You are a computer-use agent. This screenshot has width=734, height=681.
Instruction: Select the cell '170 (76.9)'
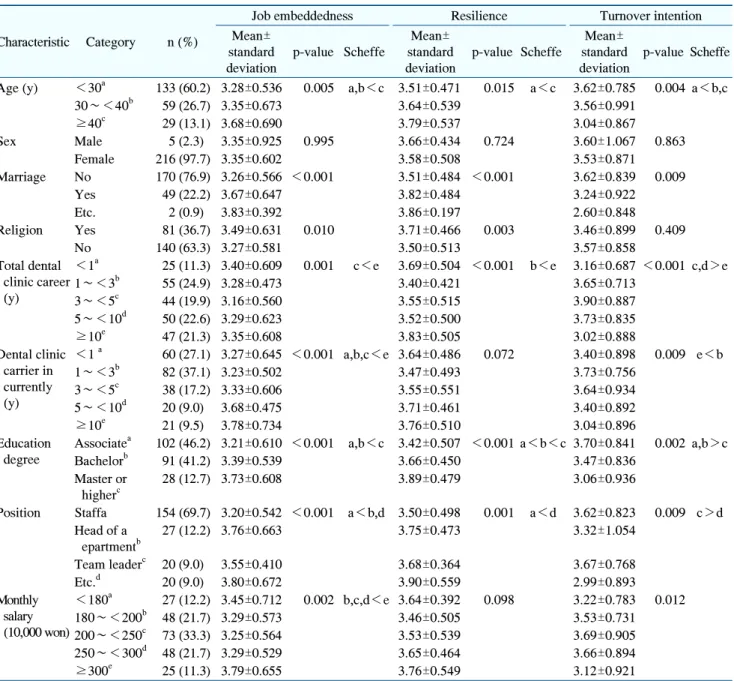pyautogui.click(x=183, y=177)
